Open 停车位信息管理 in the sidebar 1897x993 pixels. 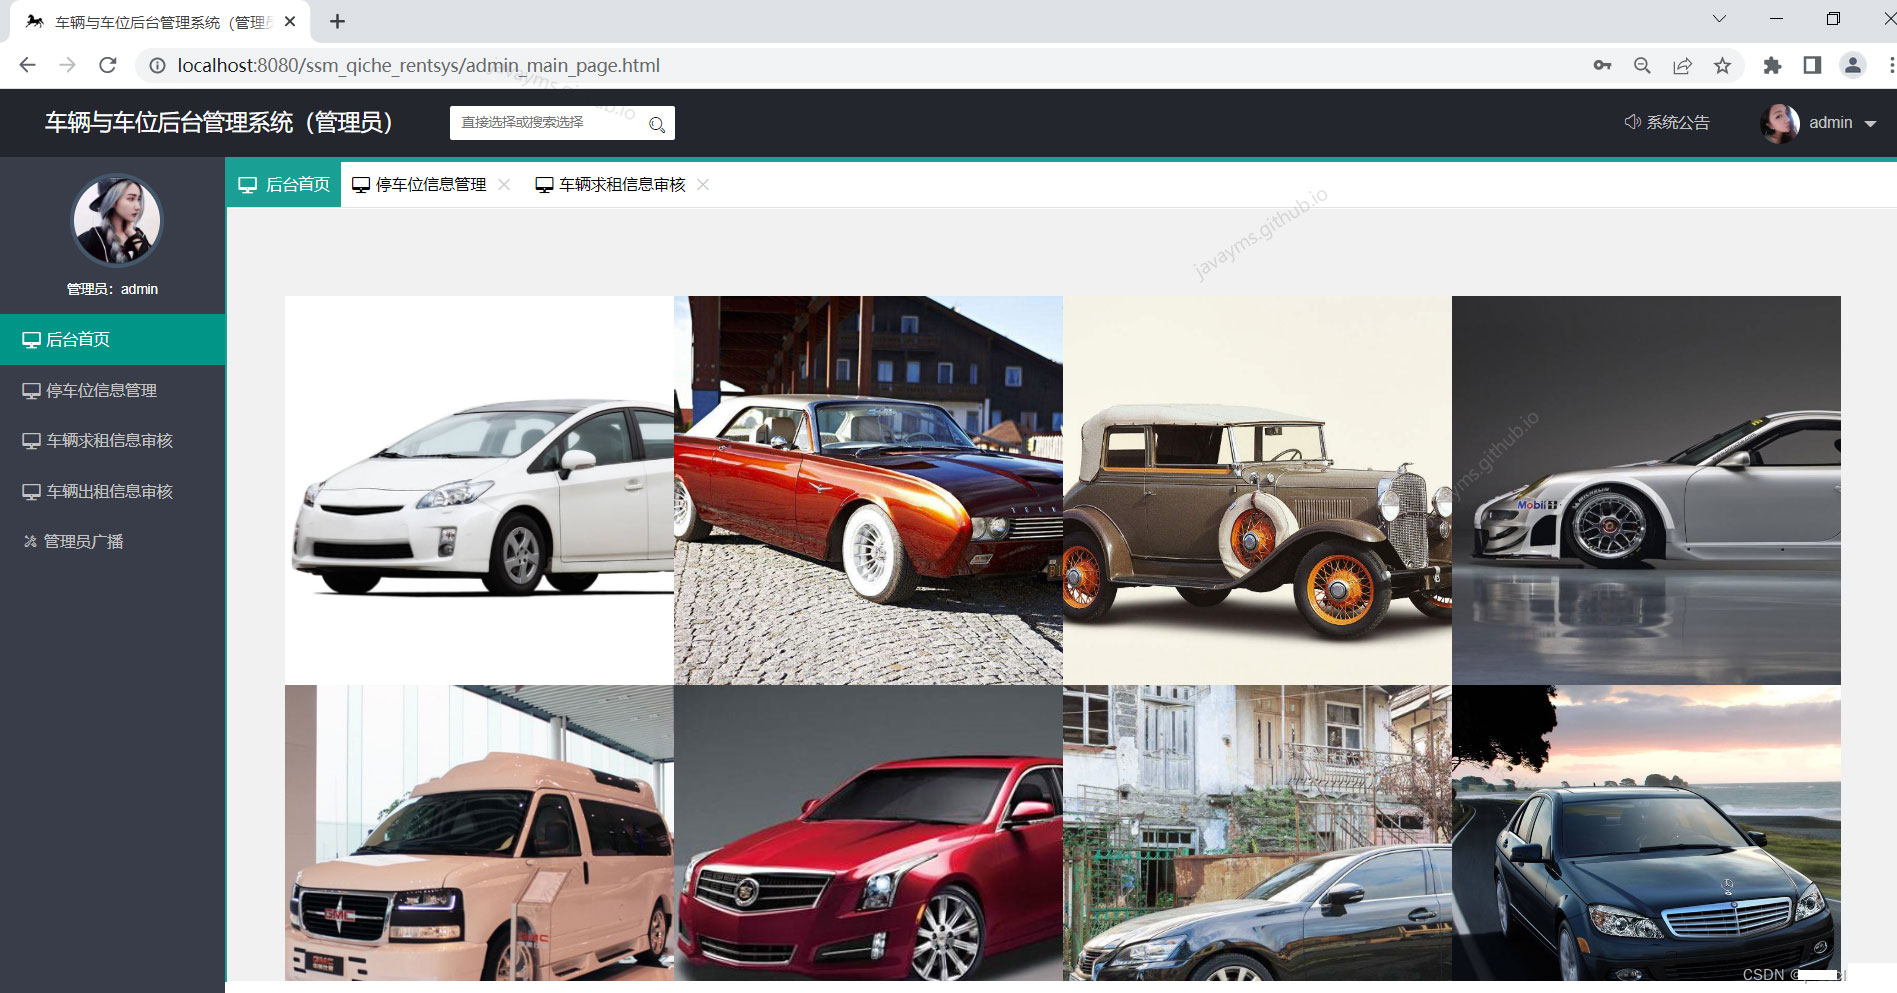pyautogui.click(x=113, y=390)
